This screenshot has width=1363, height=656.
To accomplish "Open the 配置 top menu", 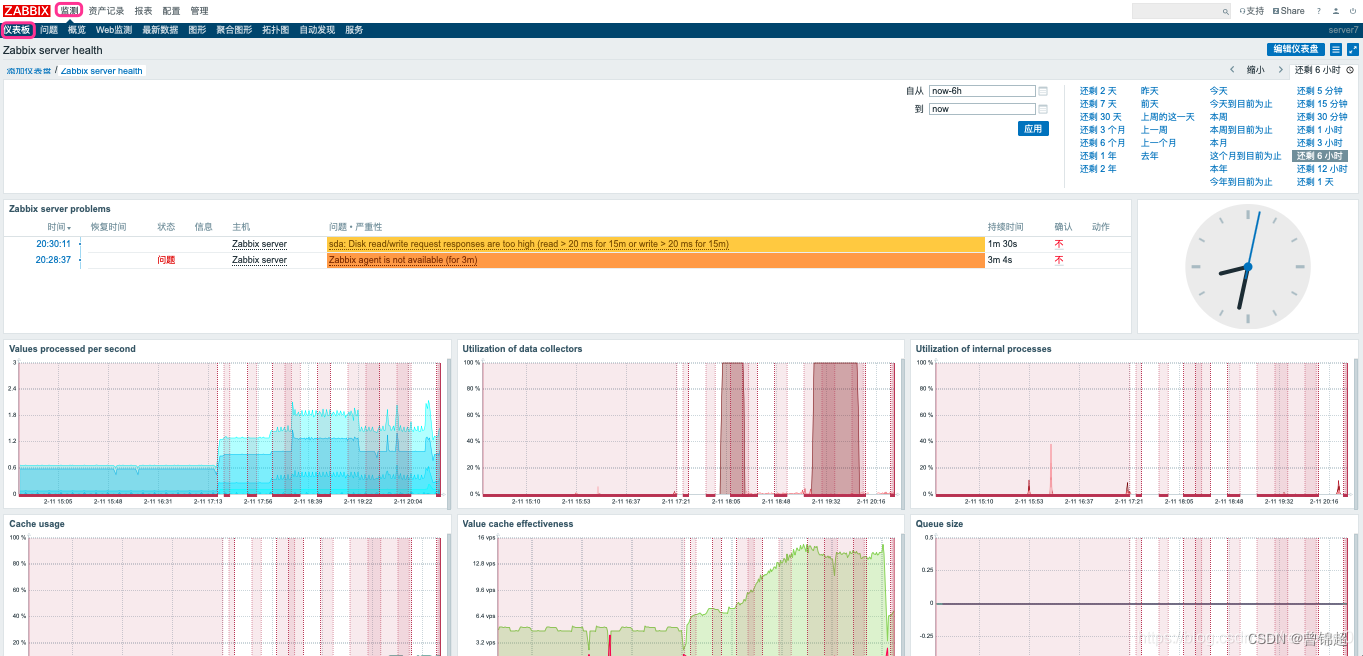I will [x=171, y=11].
